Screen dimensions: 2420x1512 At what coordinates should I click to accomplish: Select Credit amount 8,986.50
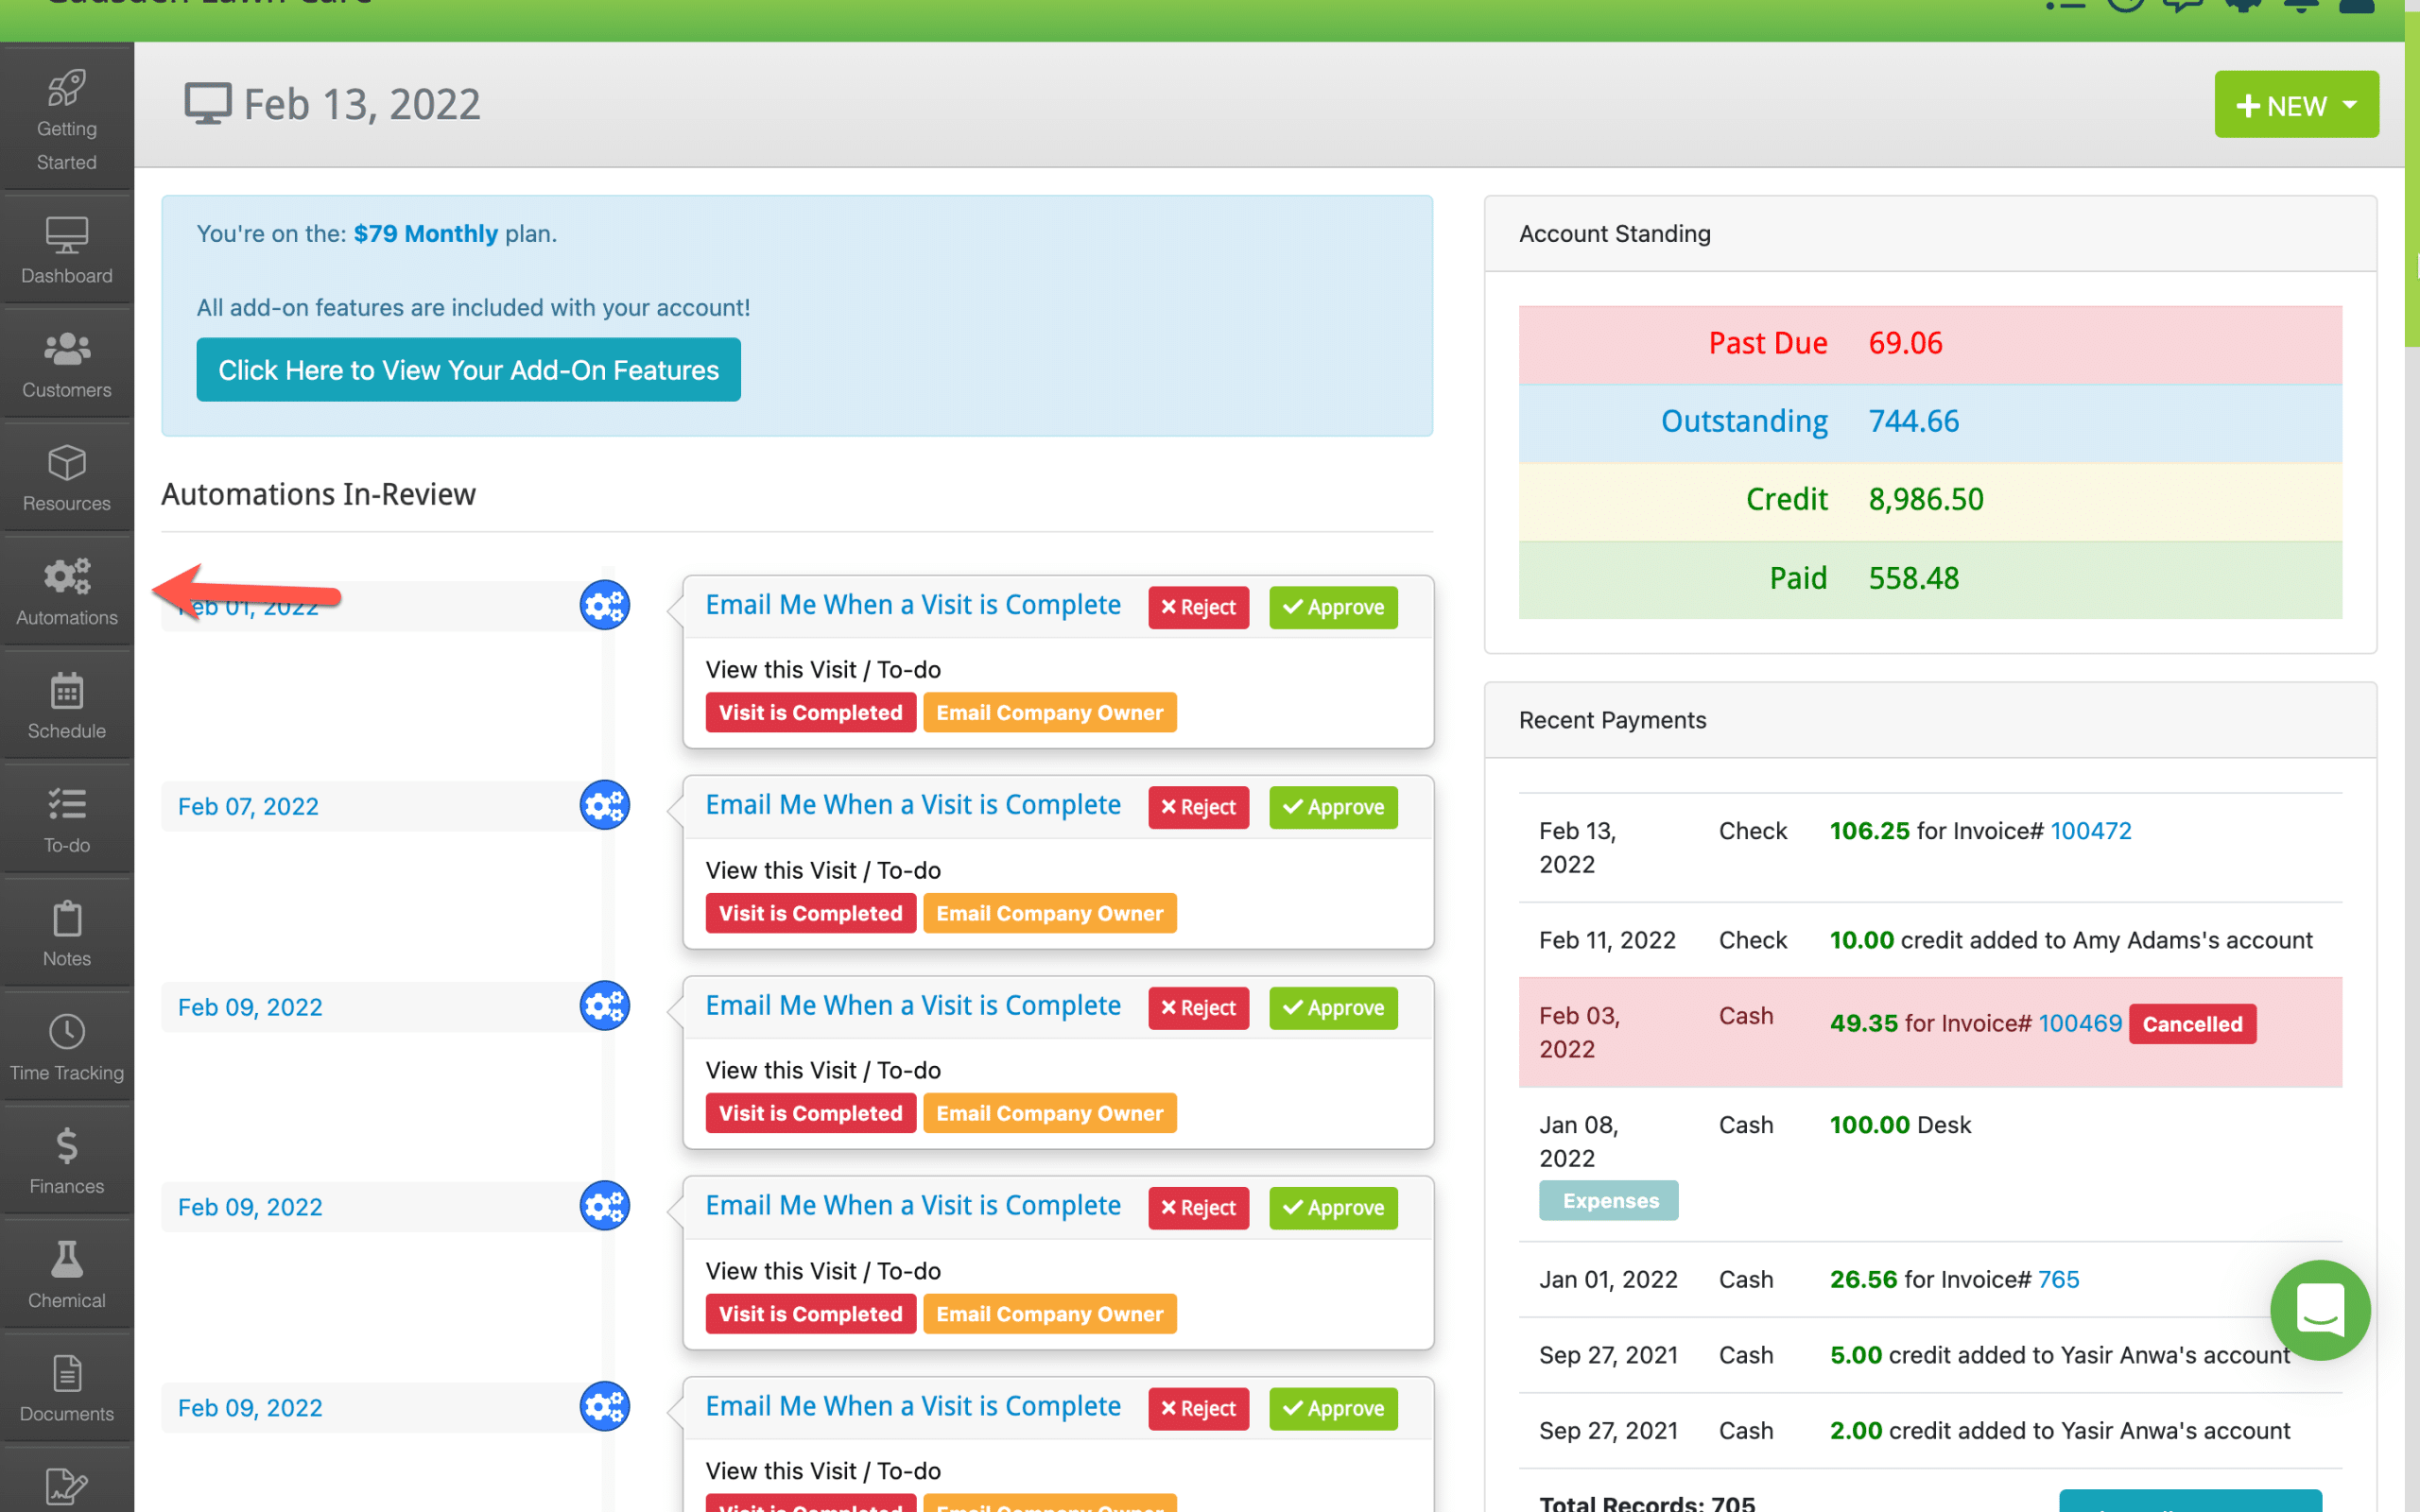[x=1926, y=499]
